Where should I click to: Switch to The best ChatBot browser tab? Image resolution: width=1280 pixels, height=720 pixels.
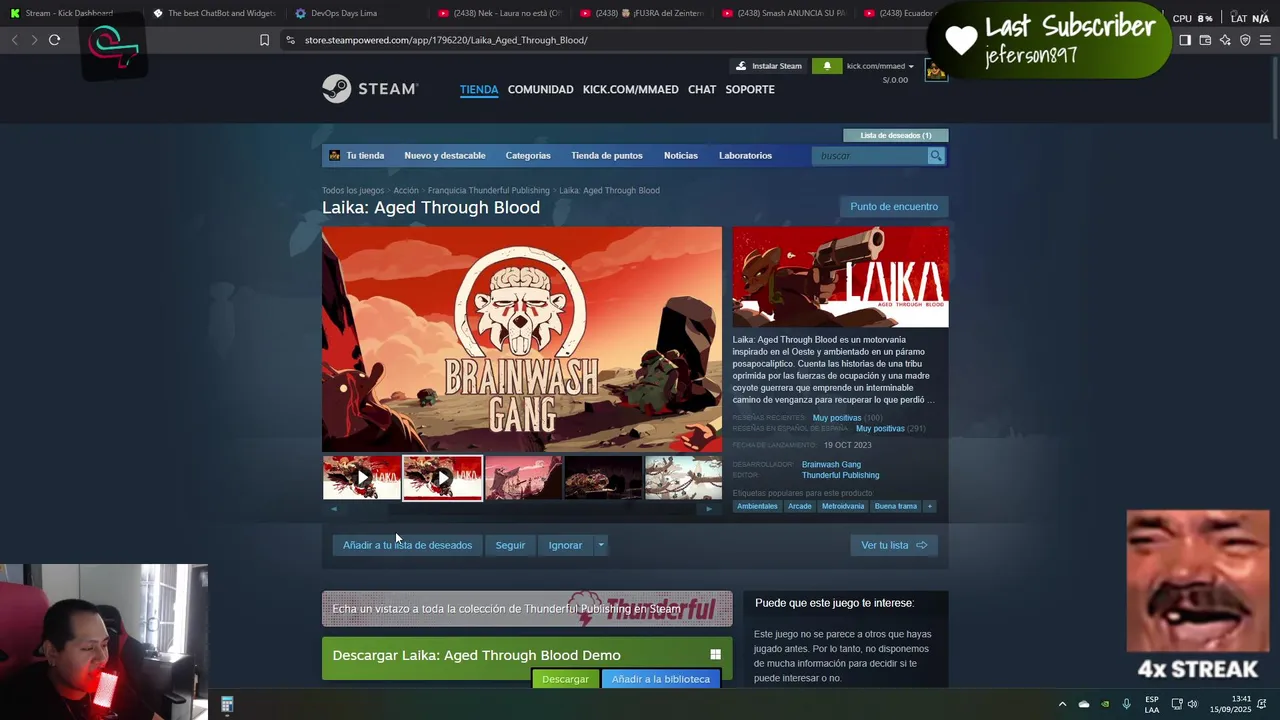pos(213,13)
